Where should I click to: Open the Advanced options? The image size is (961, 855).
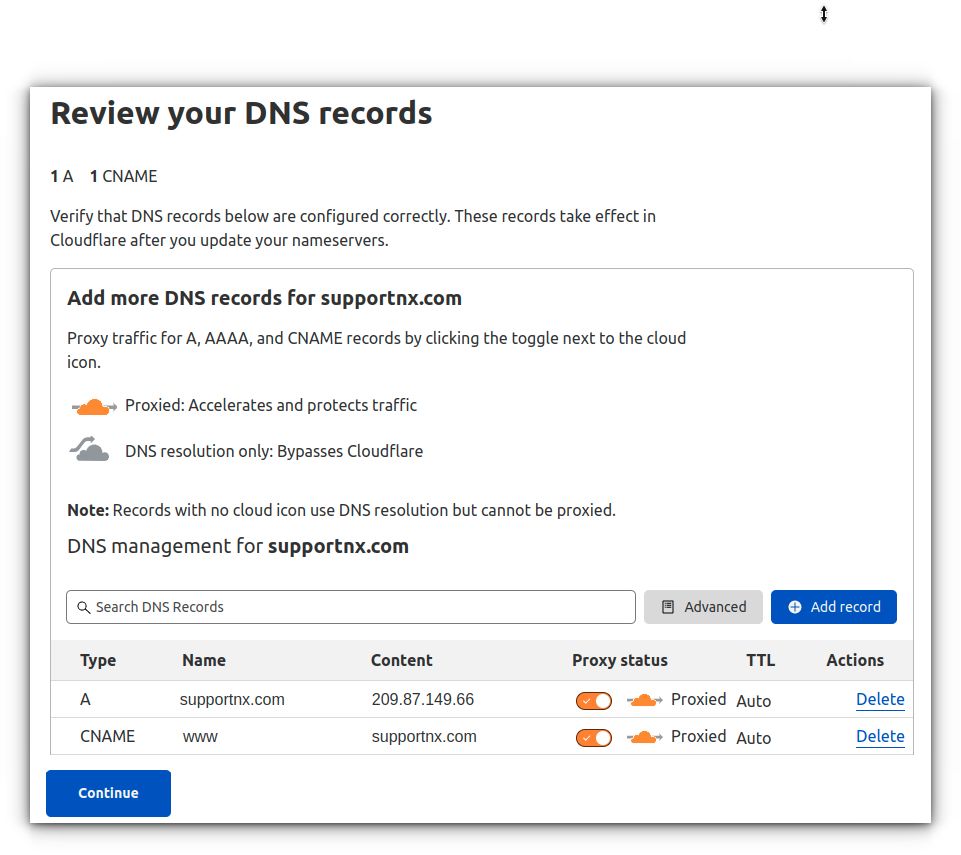pyautogui.click(x=703, y=607)
